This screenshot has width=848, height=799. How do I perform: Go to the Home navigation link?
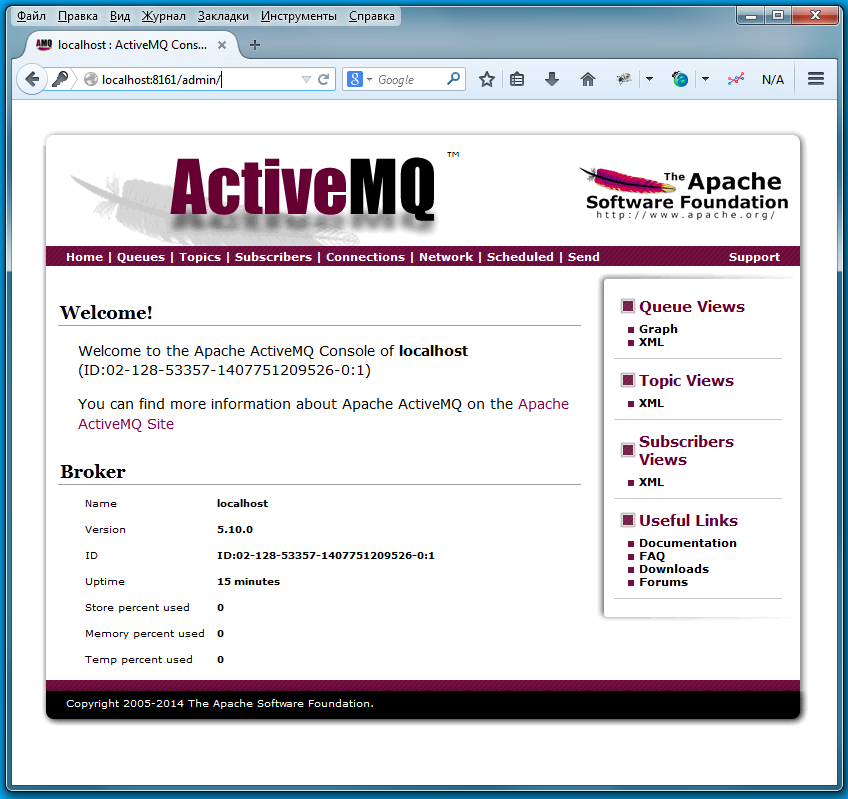click(x=84, y=257)
